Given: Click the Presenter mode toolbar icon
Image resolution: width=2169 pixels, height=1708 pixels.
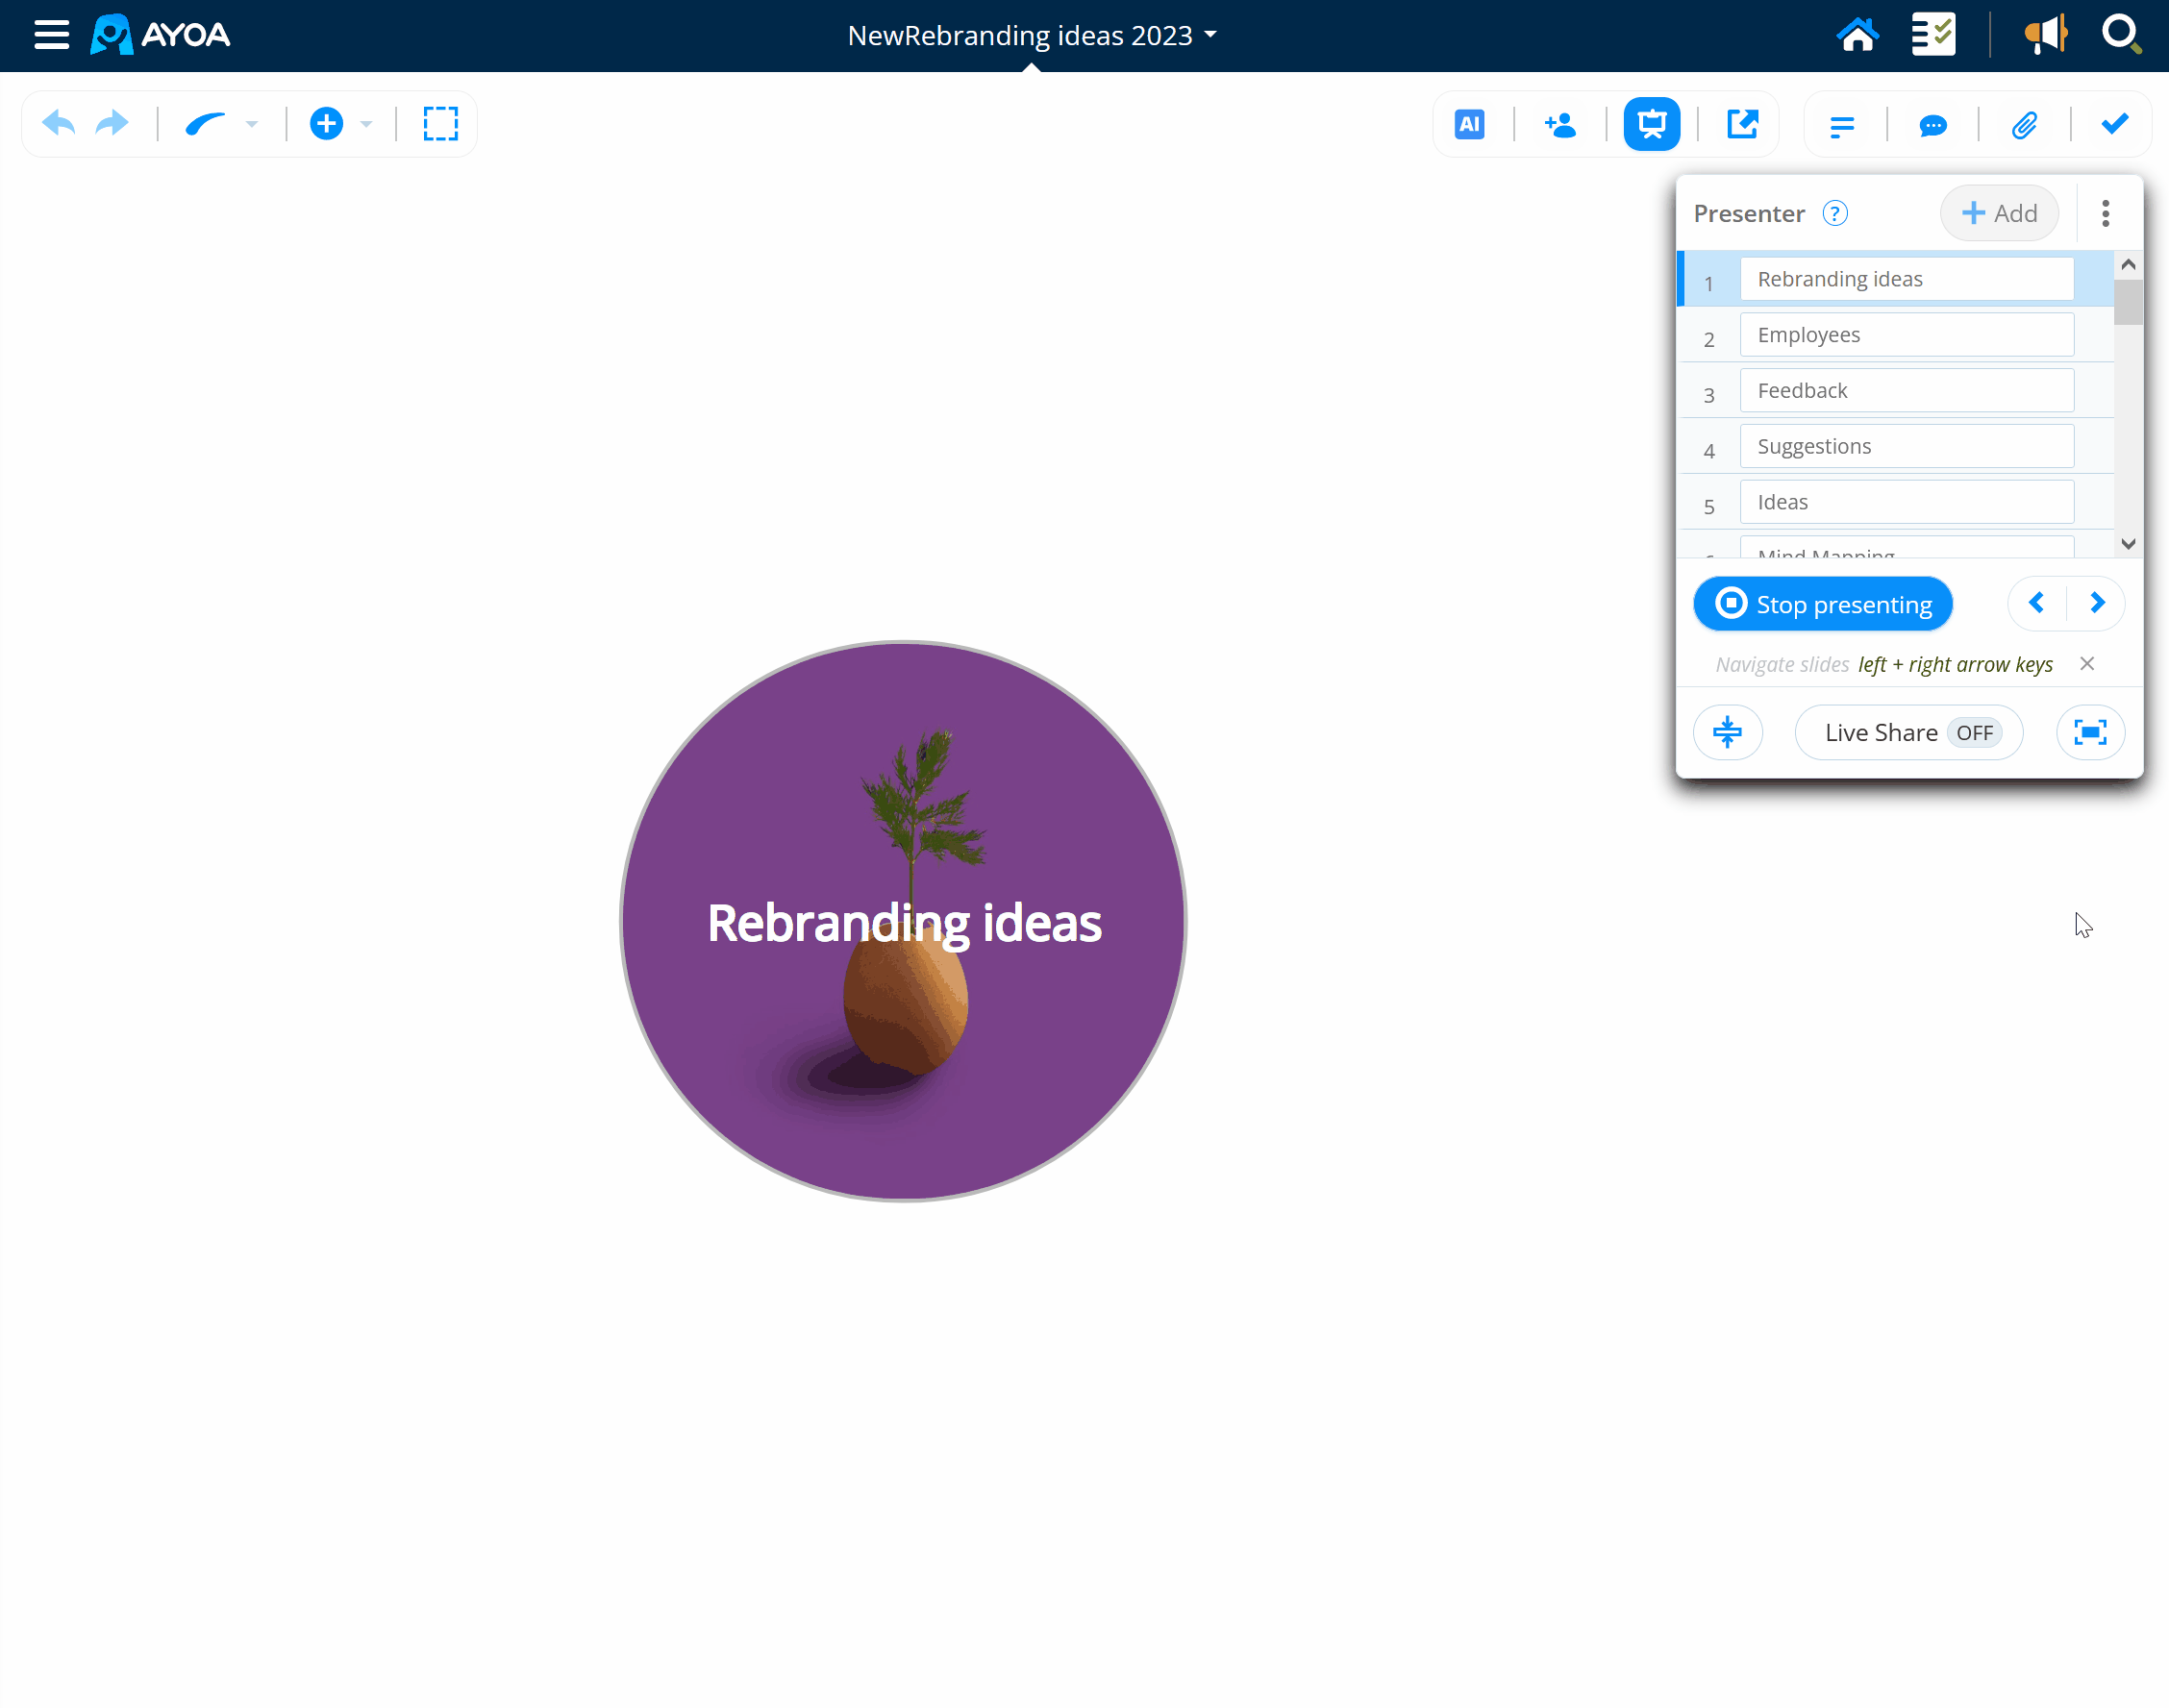Looking at the screenshot, I should pos(1651,124).
